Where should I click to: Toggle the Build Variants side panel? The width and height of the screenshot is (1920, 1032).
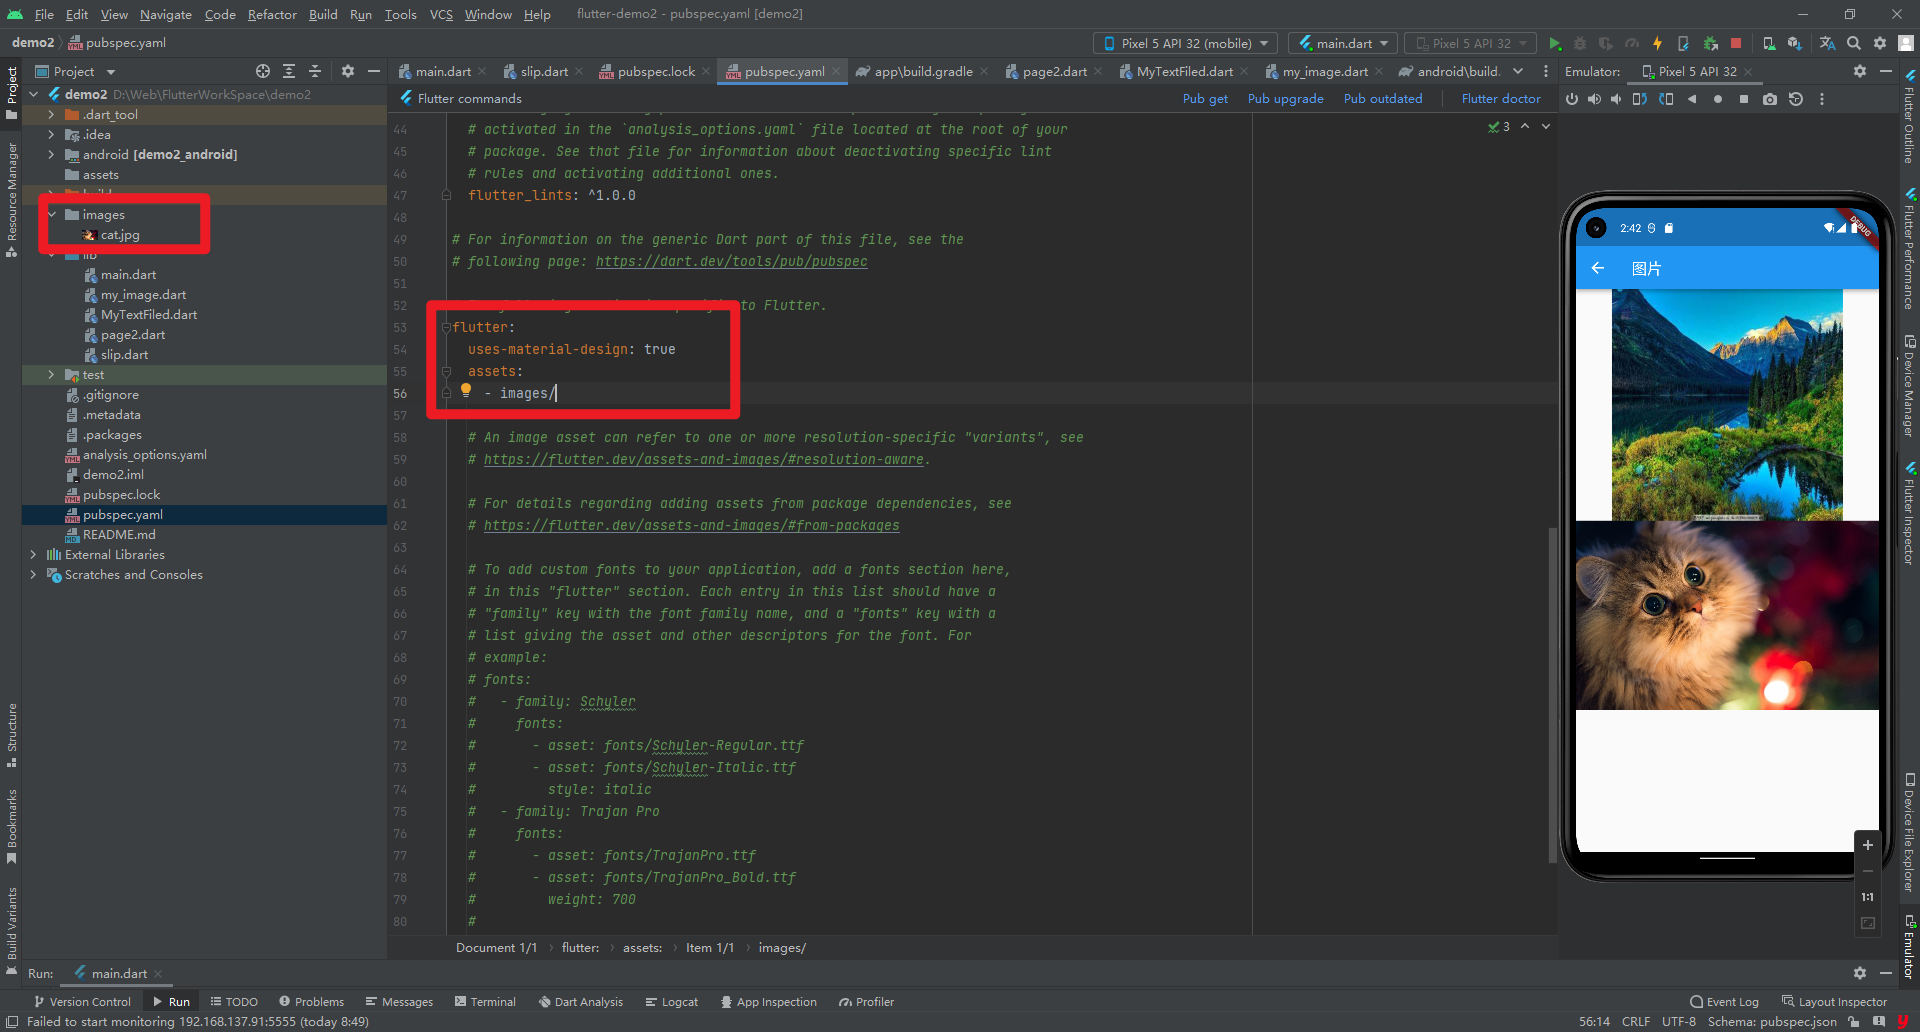tap(12, 931)
